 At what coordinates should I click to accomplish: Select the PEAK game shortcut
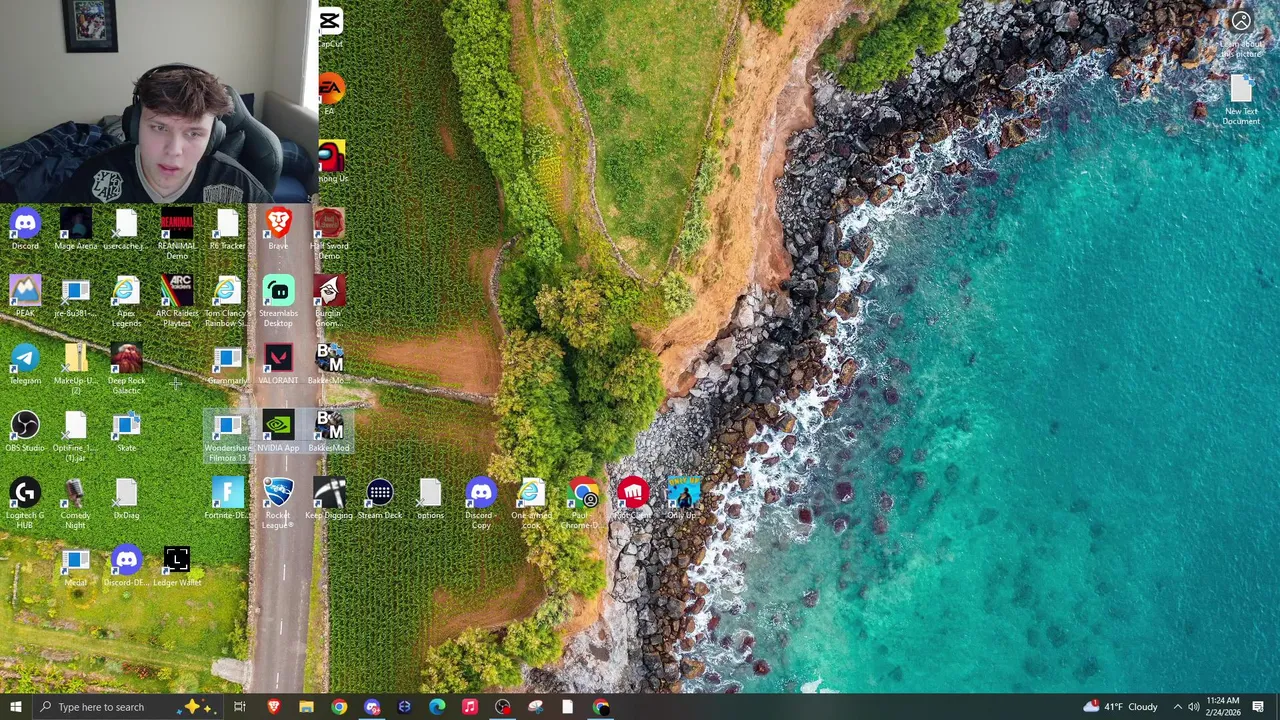pos(25,297)
